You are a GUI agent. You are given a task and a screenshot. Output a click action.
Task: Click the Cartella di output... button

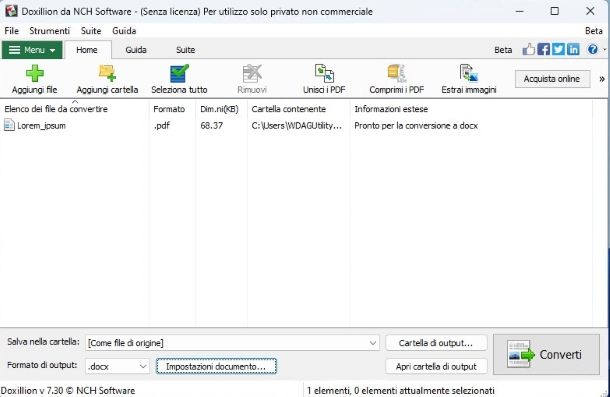click(436, 343)
